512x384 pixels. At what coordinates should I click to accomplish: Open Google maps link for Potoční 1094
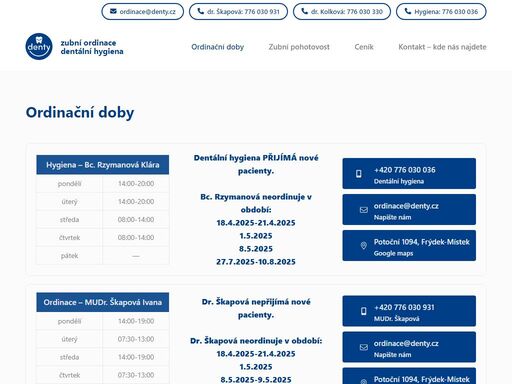[x=393, y=253]
